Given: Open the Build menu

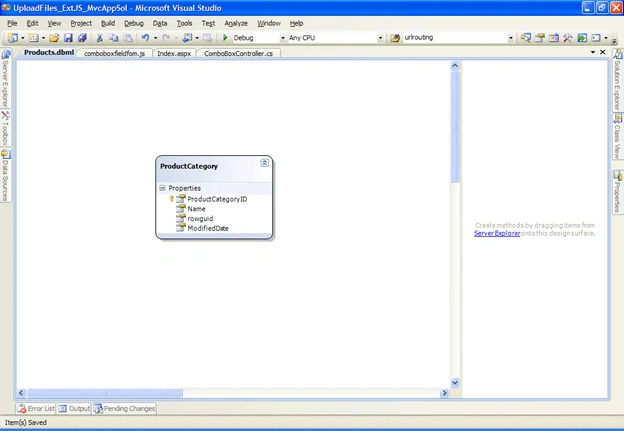Looking at the screenshot, I should pos(108,23).
